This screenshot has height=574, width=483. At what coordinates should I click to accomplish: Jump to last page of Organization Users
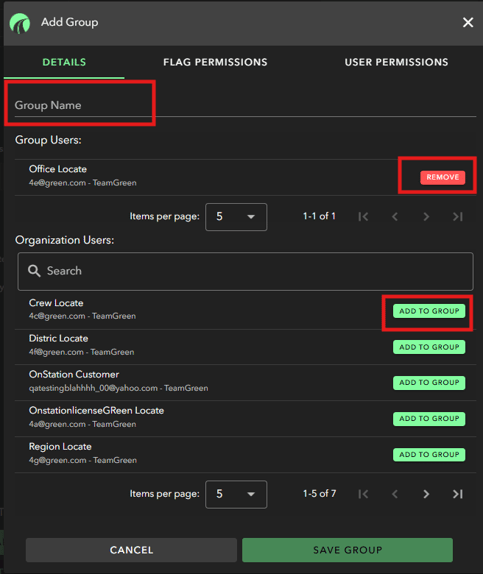458,494
